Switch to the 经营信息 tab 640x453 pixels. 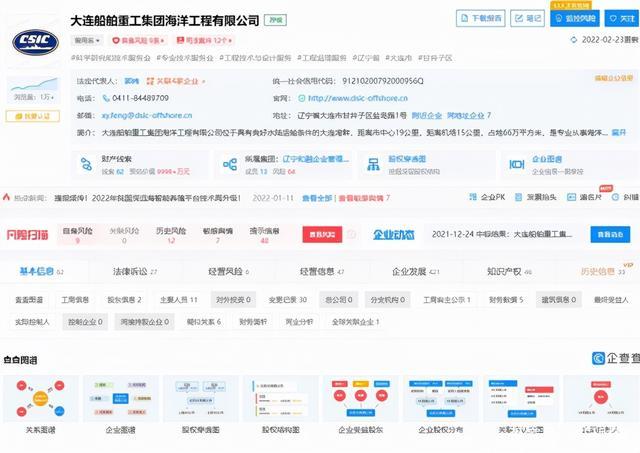point(322,271)
